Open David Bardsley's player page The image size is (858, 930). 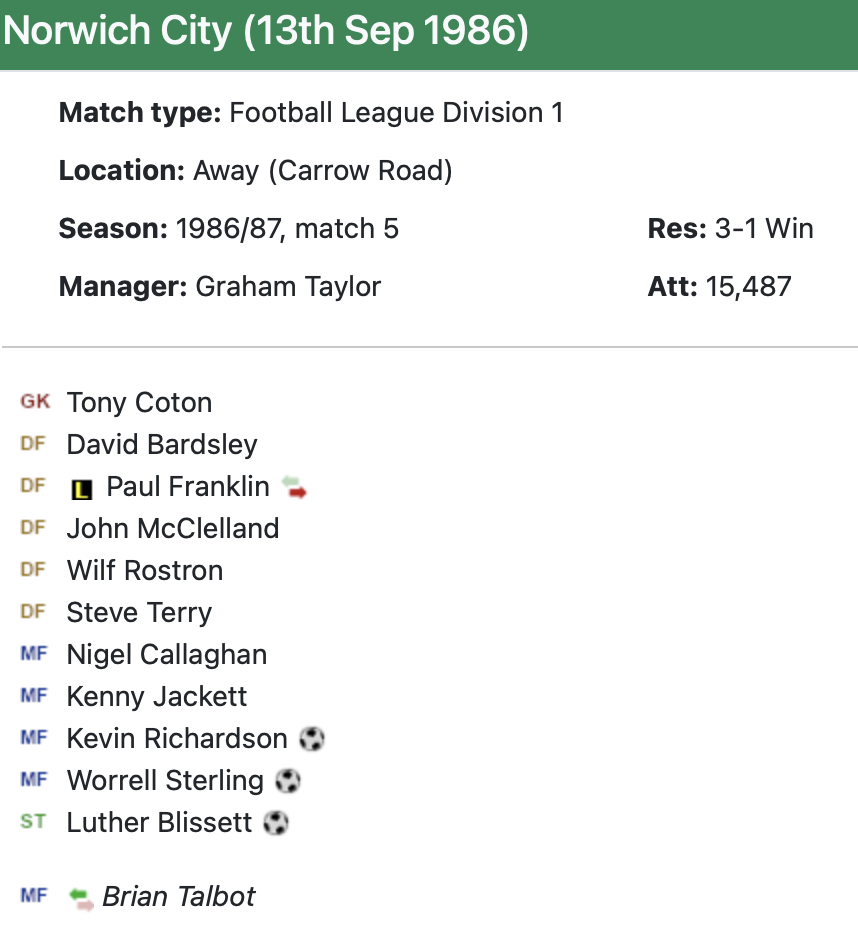[162, 445]
